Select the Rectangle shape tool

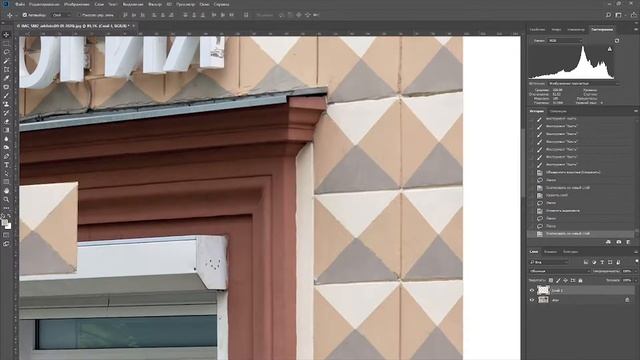click(6, 182)
